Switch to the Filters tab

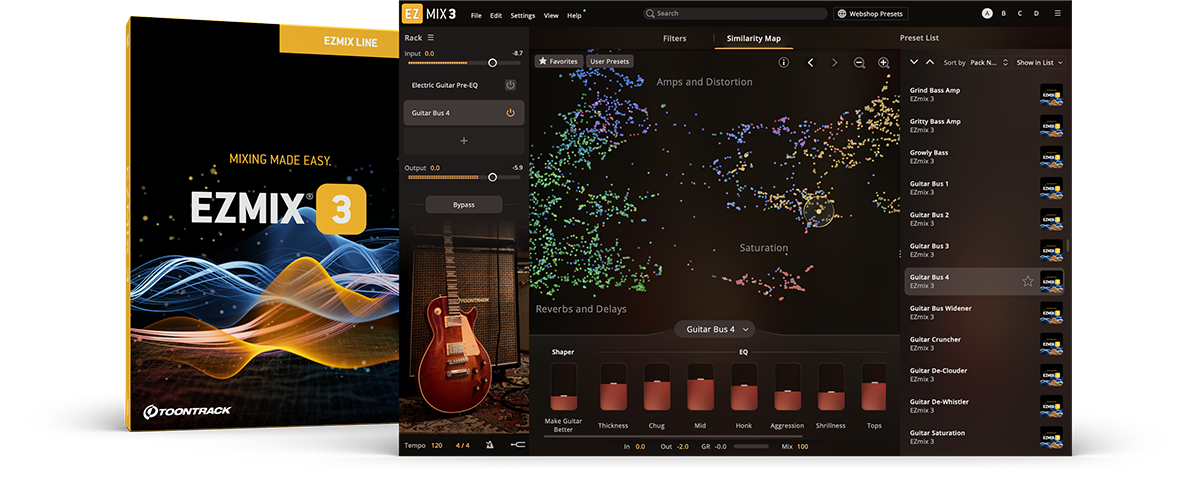click(675, 38)
